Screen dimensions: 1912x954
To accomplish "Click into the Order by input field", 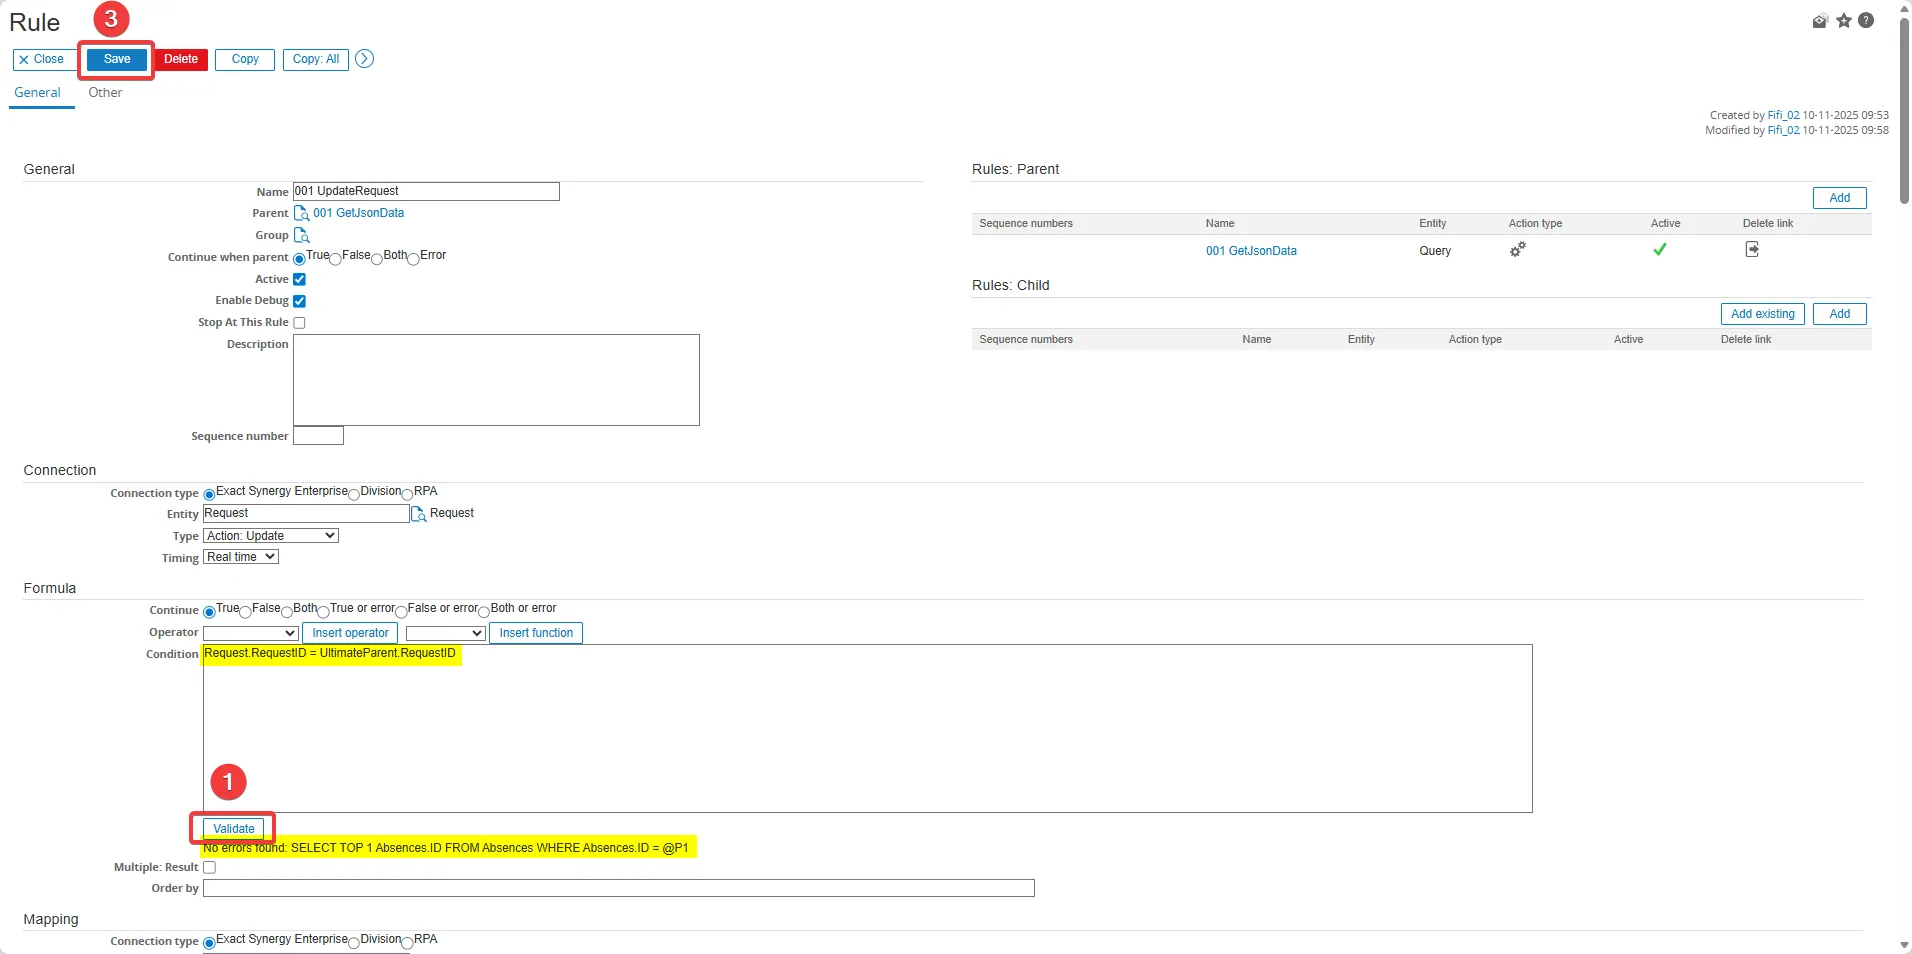I will click(x=618, y=889).
